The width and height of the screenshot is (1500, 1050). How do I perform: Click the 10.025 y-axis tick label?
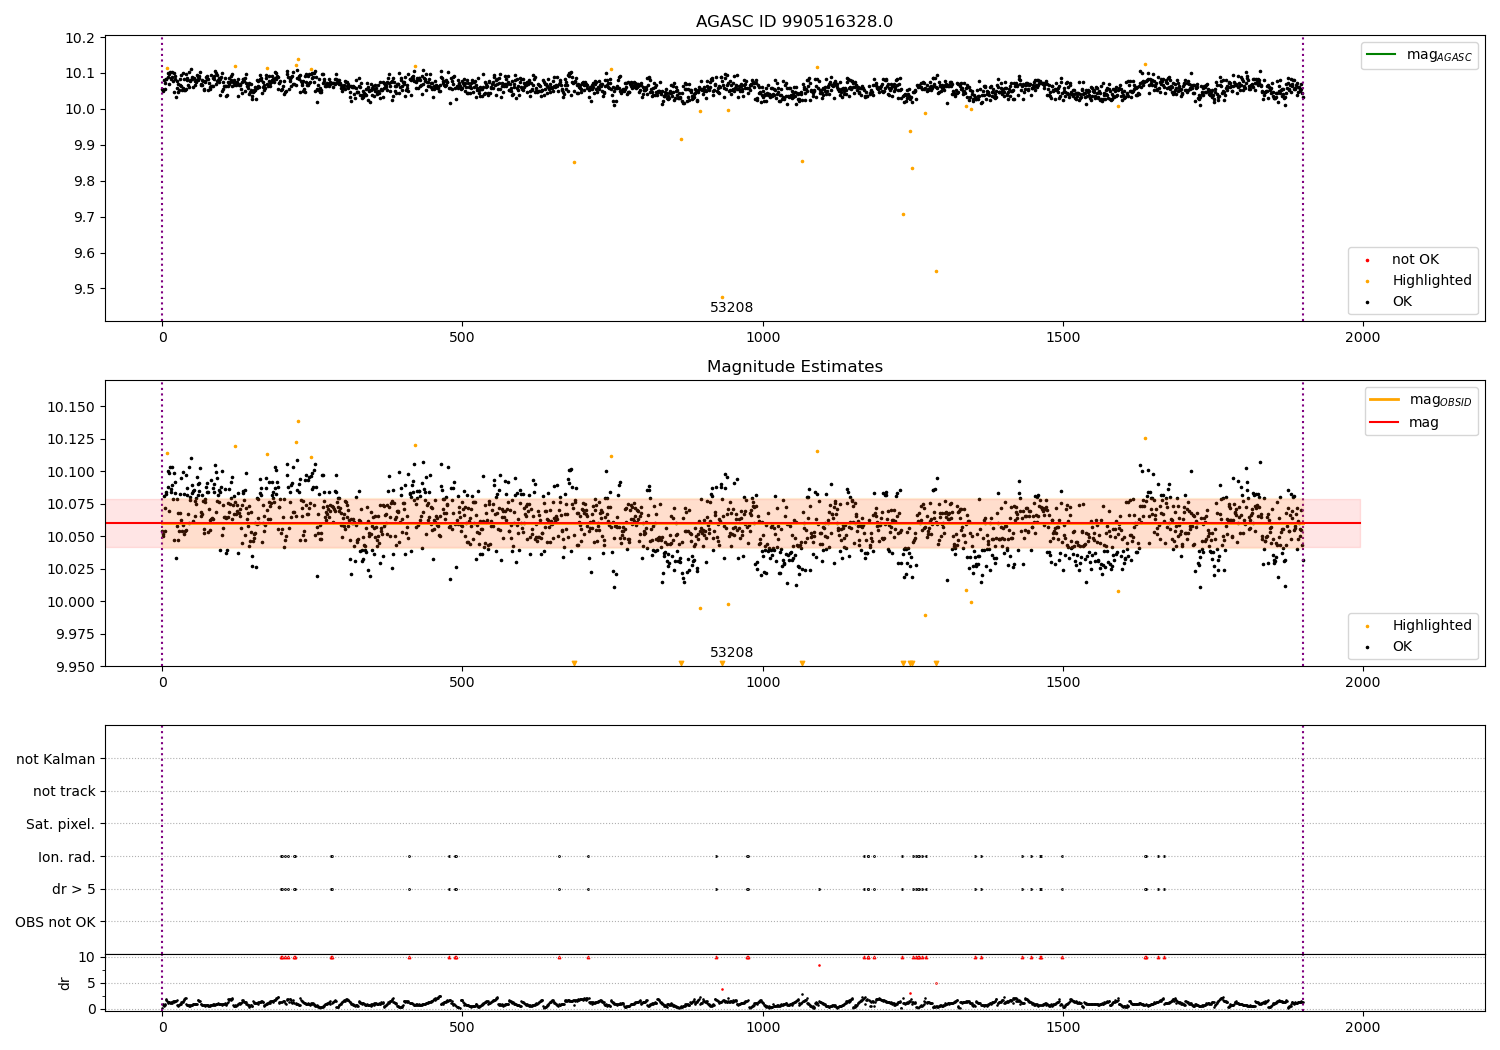coord(72,570)
